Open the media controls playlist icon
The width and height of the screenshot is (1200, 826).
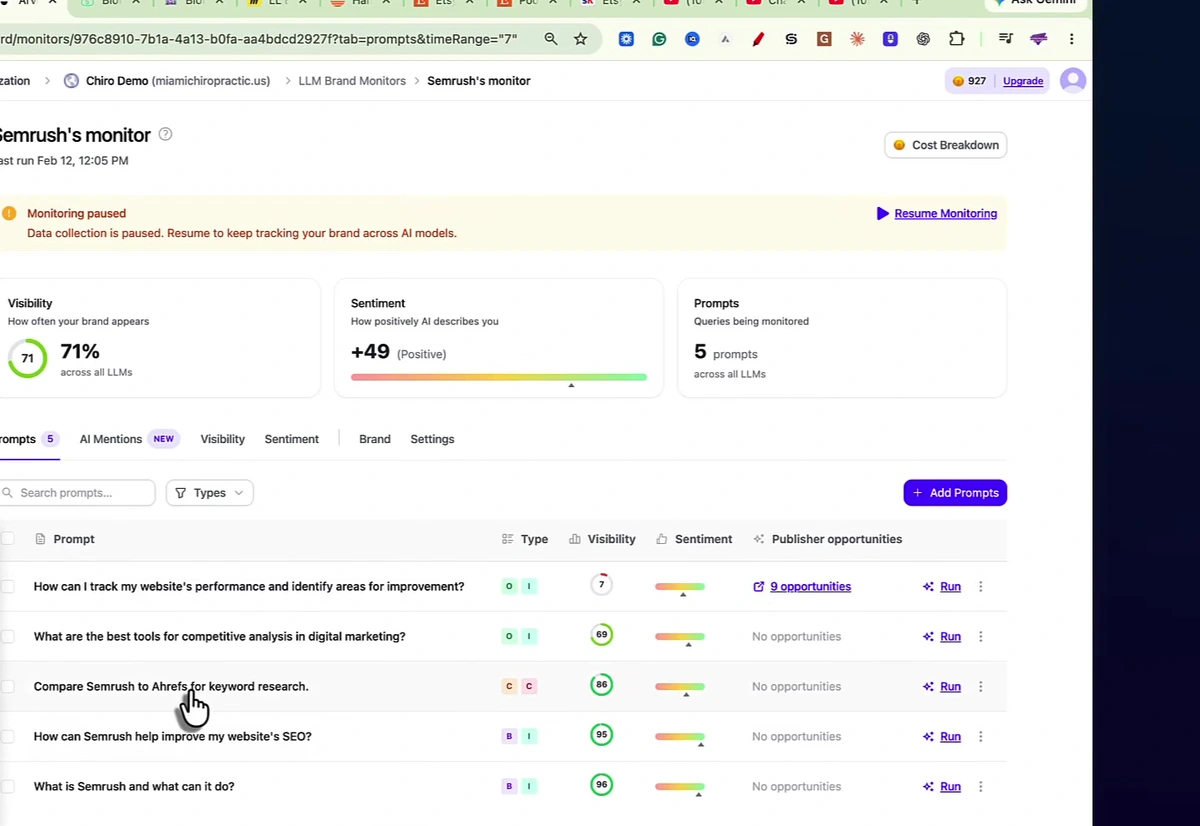(1005, 39)
